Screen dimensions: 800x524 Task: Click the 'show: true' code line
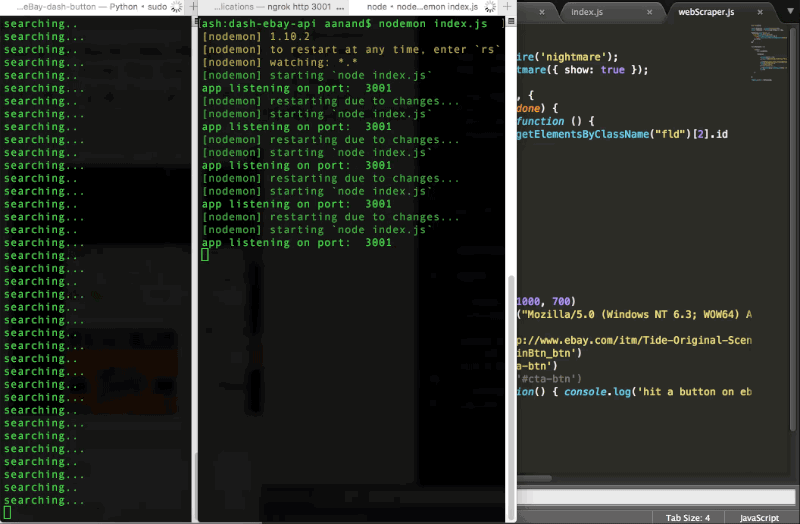click(x=582, y=70)
